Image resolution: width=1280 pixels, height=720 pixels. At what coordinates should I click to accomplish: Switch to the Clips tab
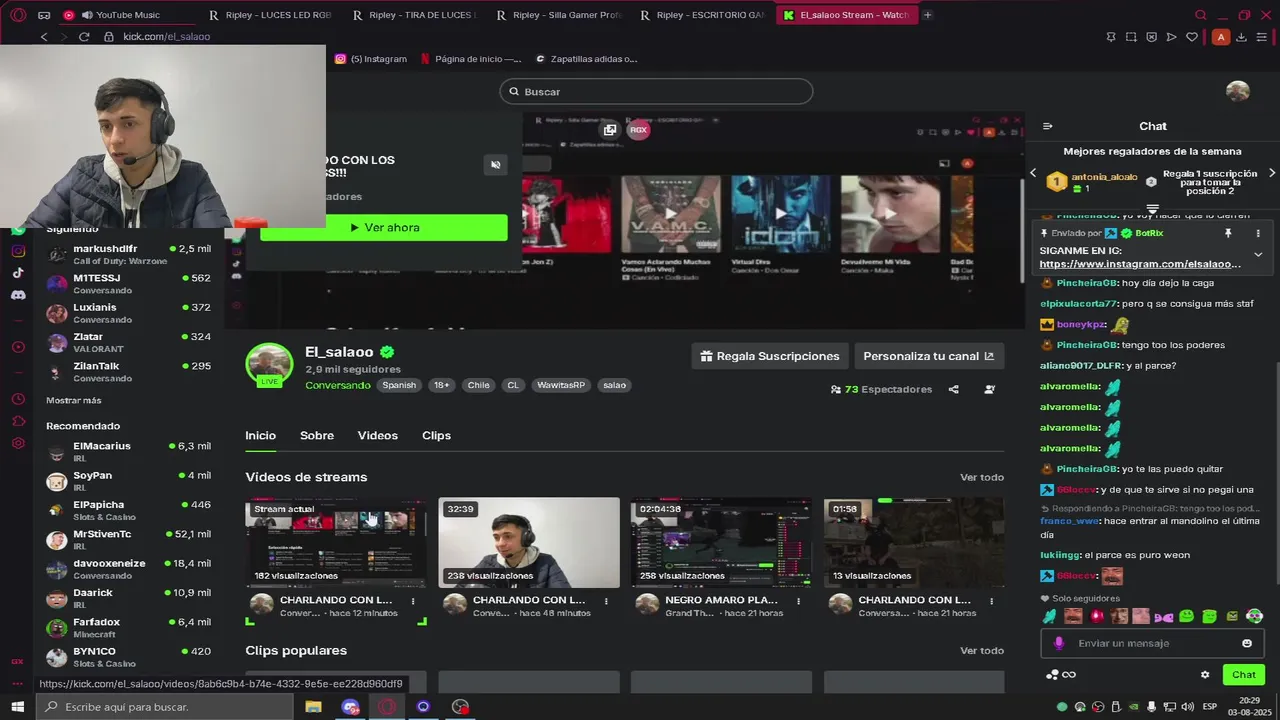tap(436, 436)
